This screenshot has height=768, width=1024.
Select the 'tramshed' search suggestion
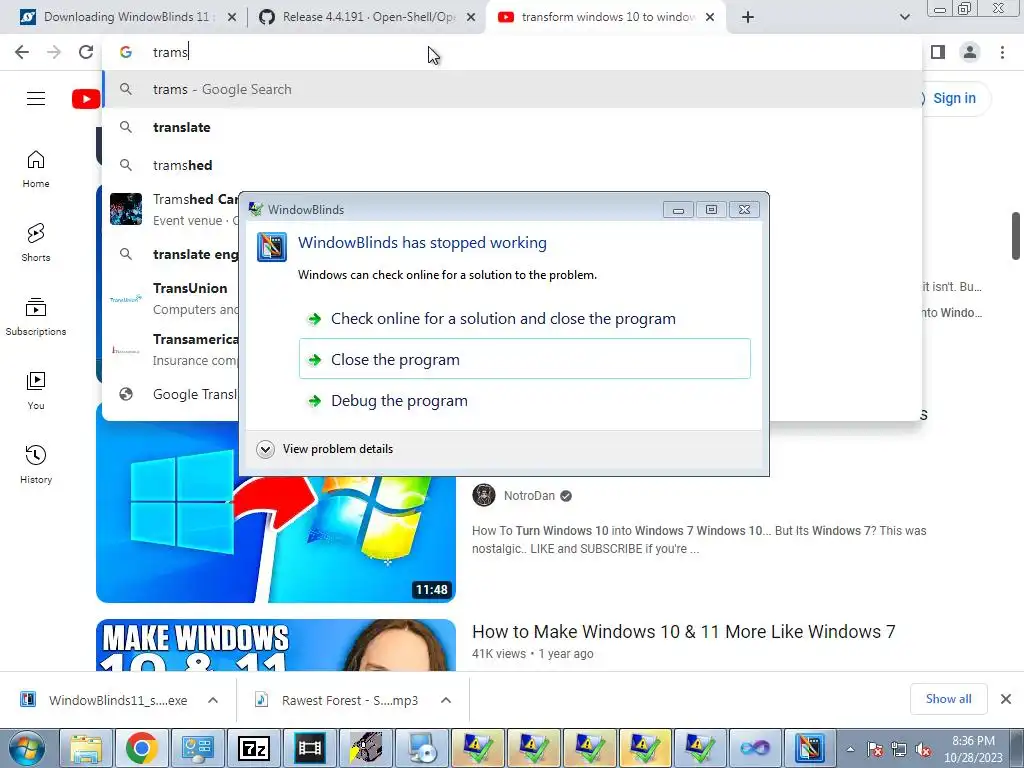[x=513, y=165]
